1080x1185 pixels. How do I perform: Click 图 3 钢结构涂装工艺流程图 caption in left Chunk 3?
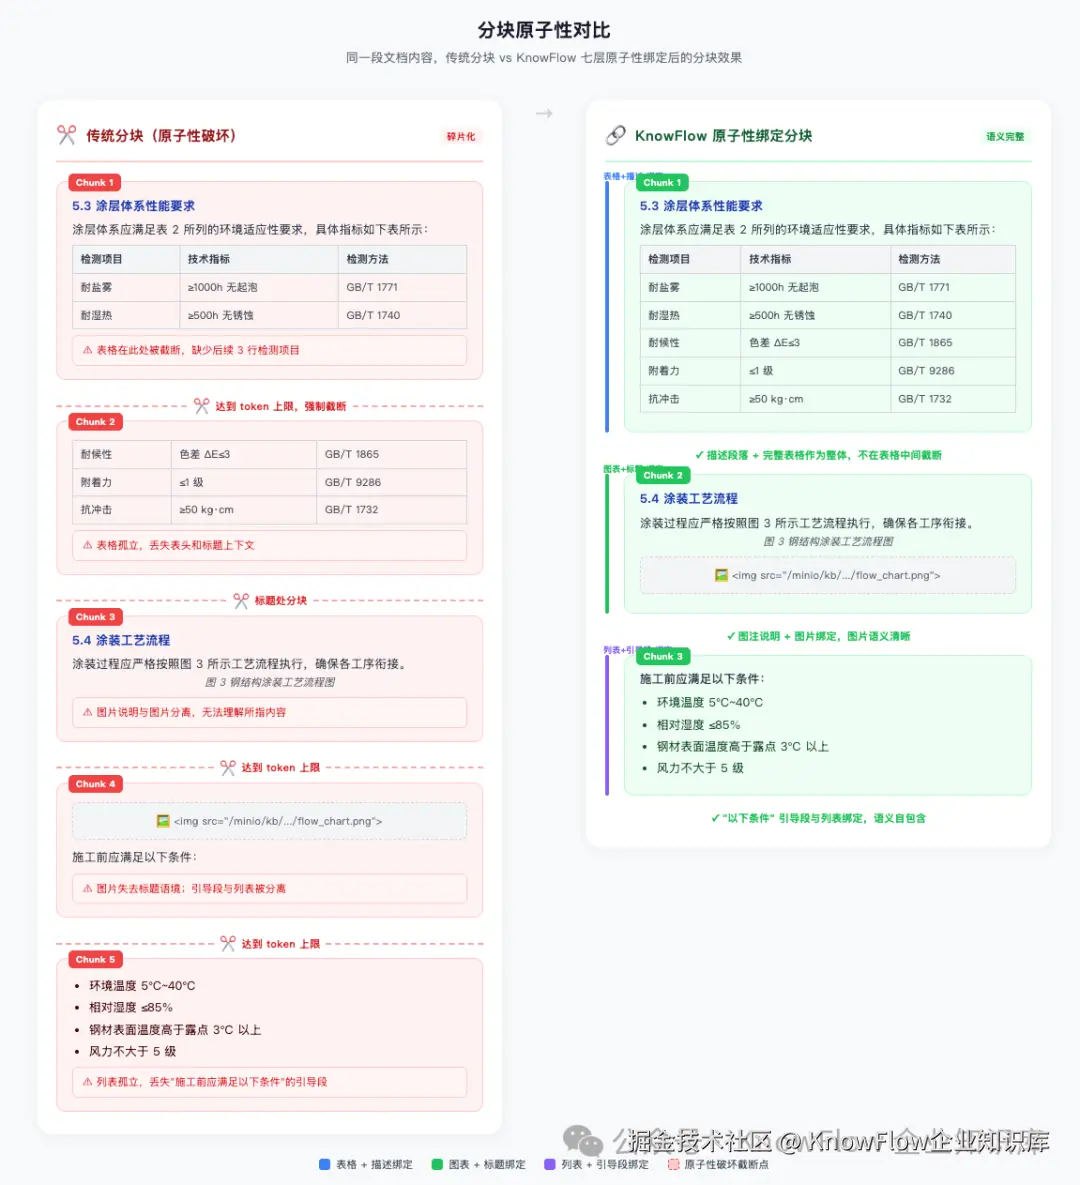point(270,682)
